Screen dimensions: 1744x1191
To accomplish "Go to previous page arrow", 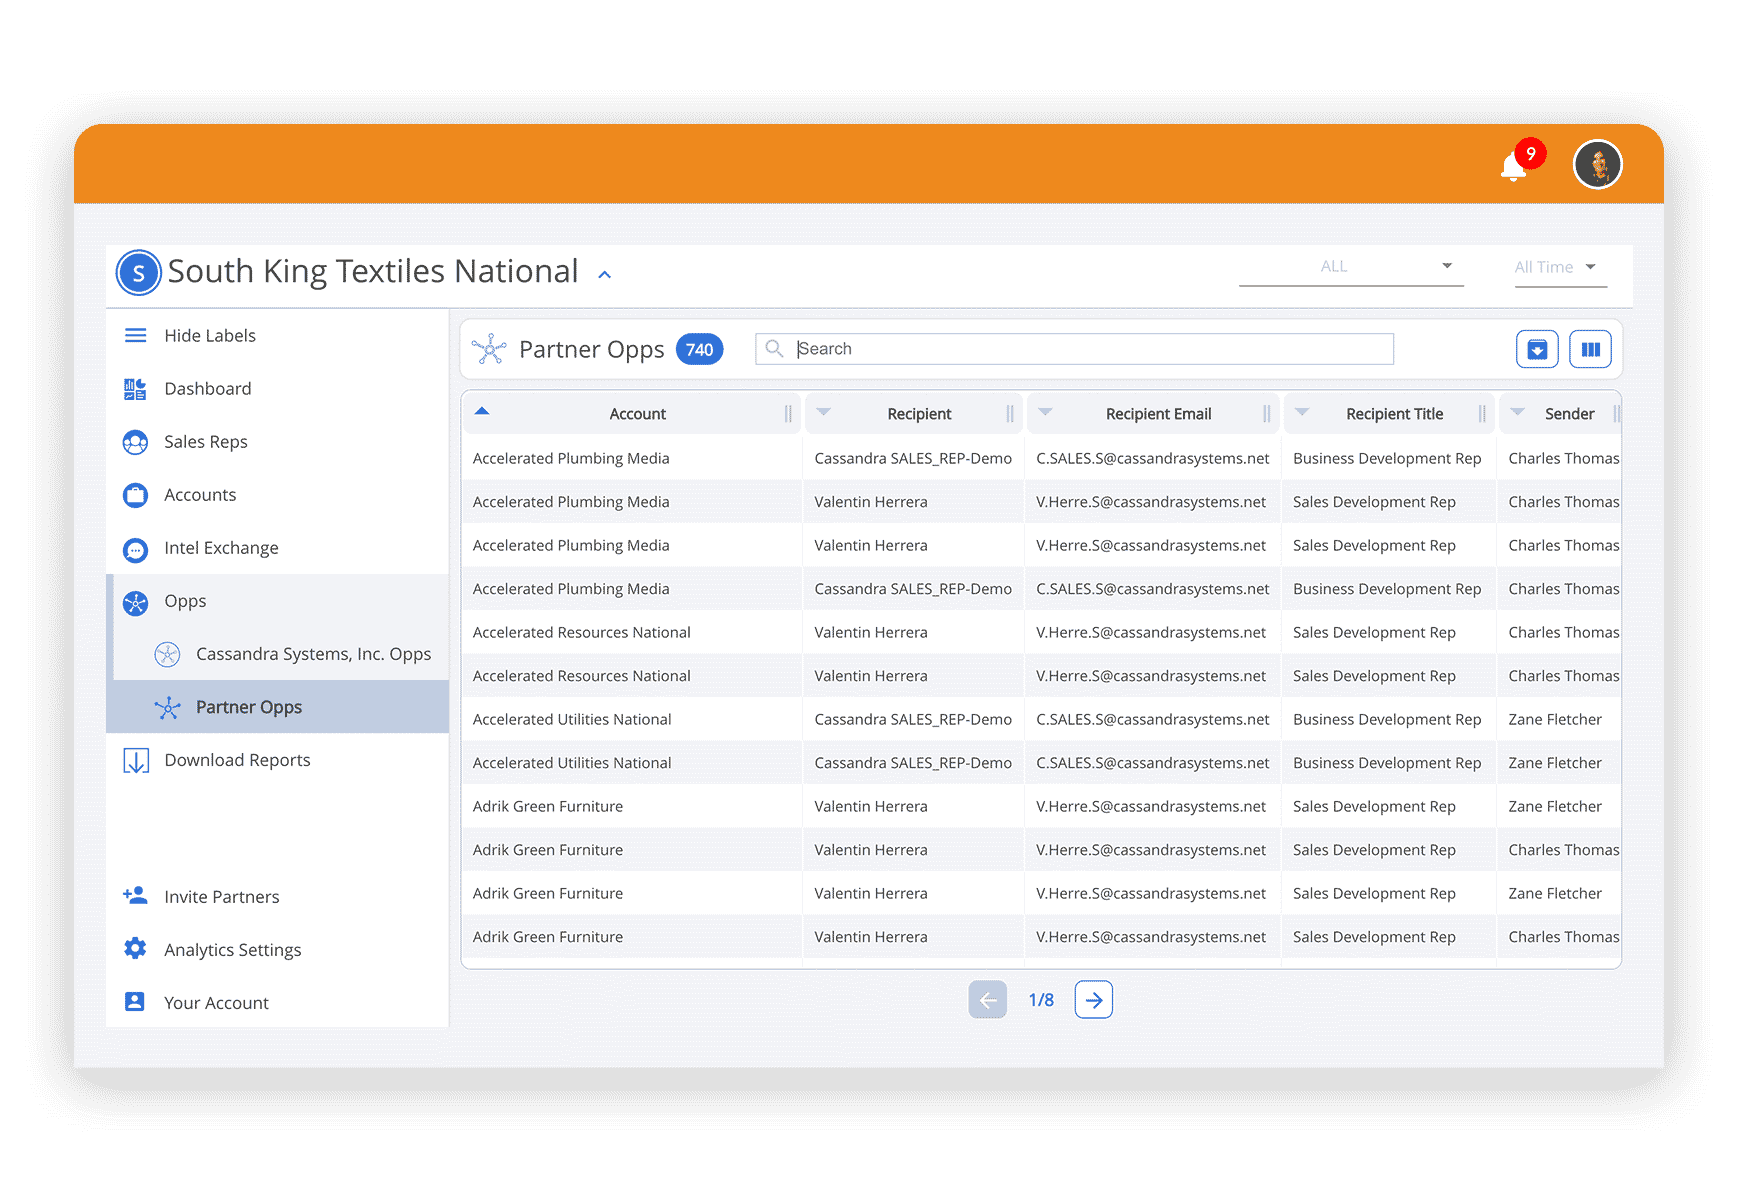I will (987, 999).
